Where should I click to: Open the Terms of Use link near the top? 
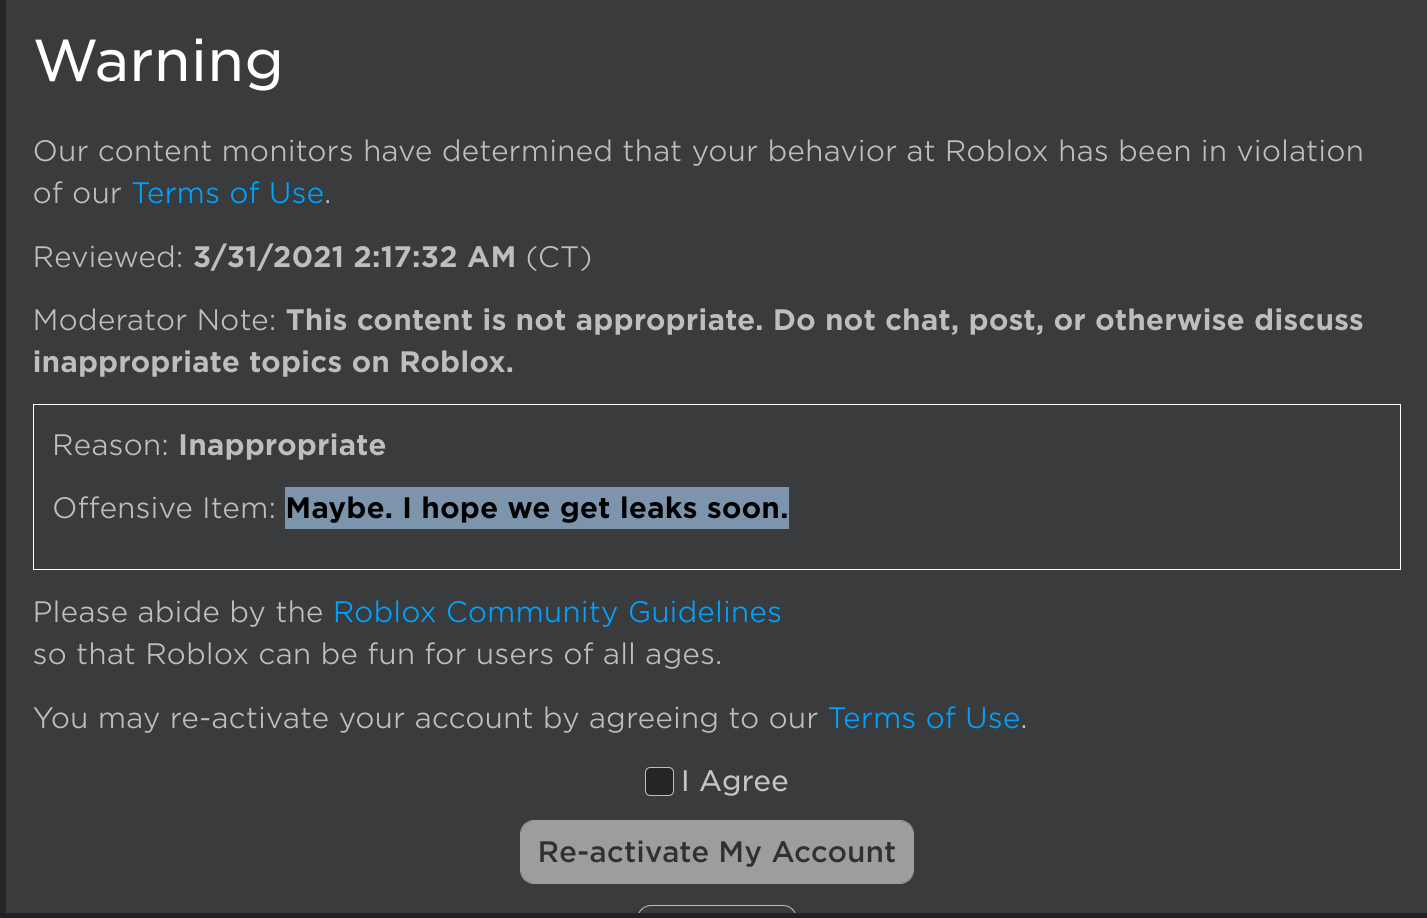pos(228,193)
